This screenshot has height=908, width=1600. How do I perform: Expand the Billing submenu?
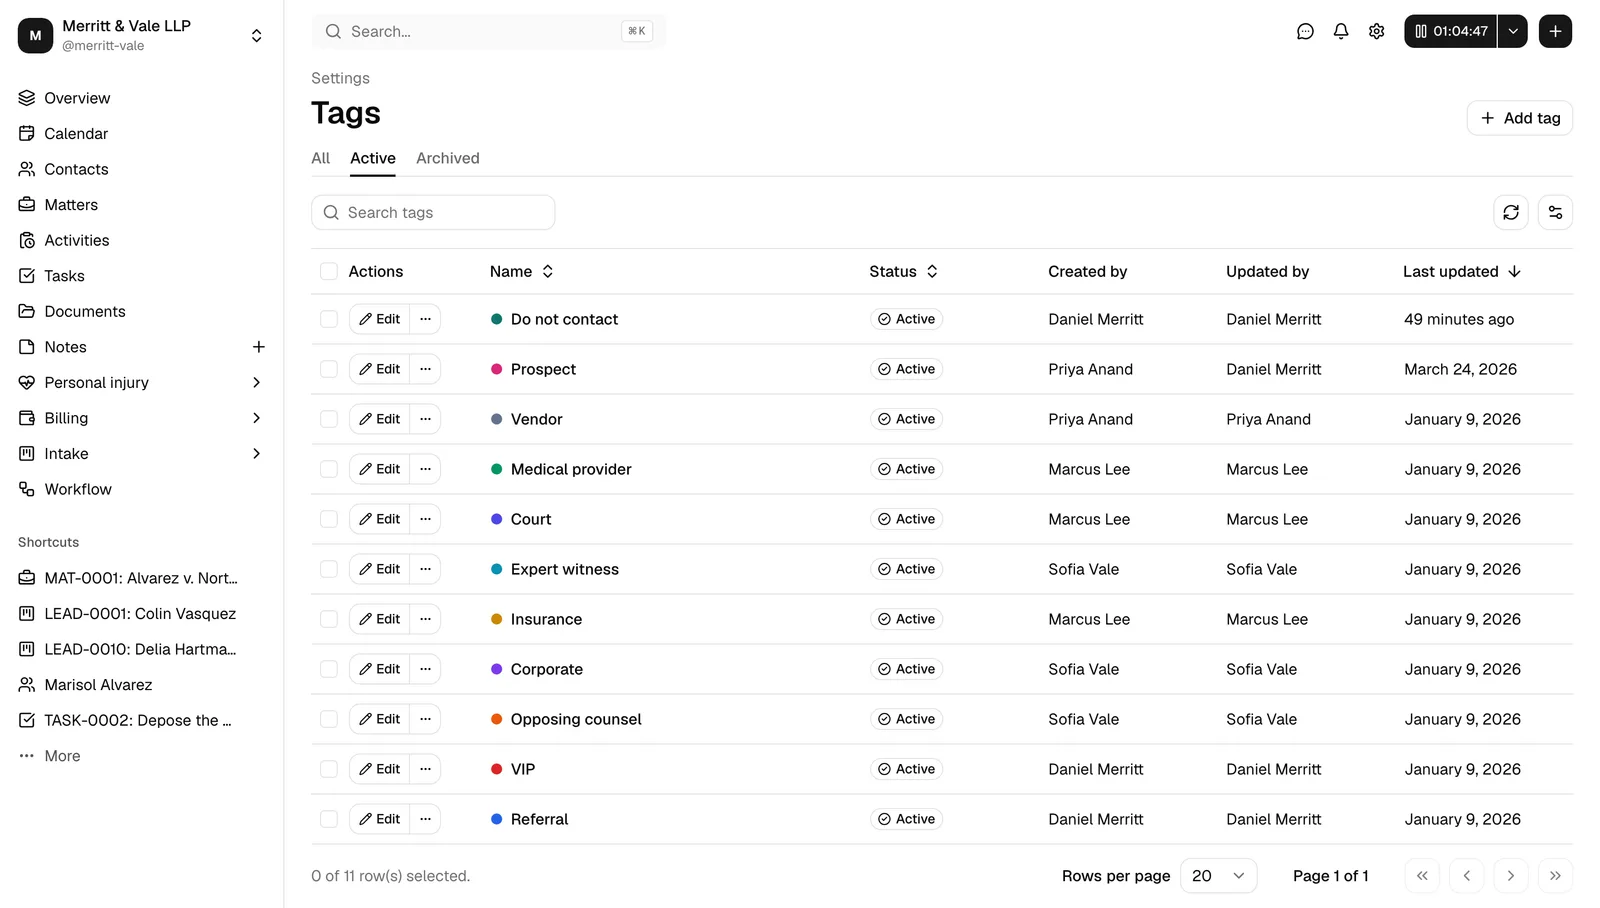point(256,418)
